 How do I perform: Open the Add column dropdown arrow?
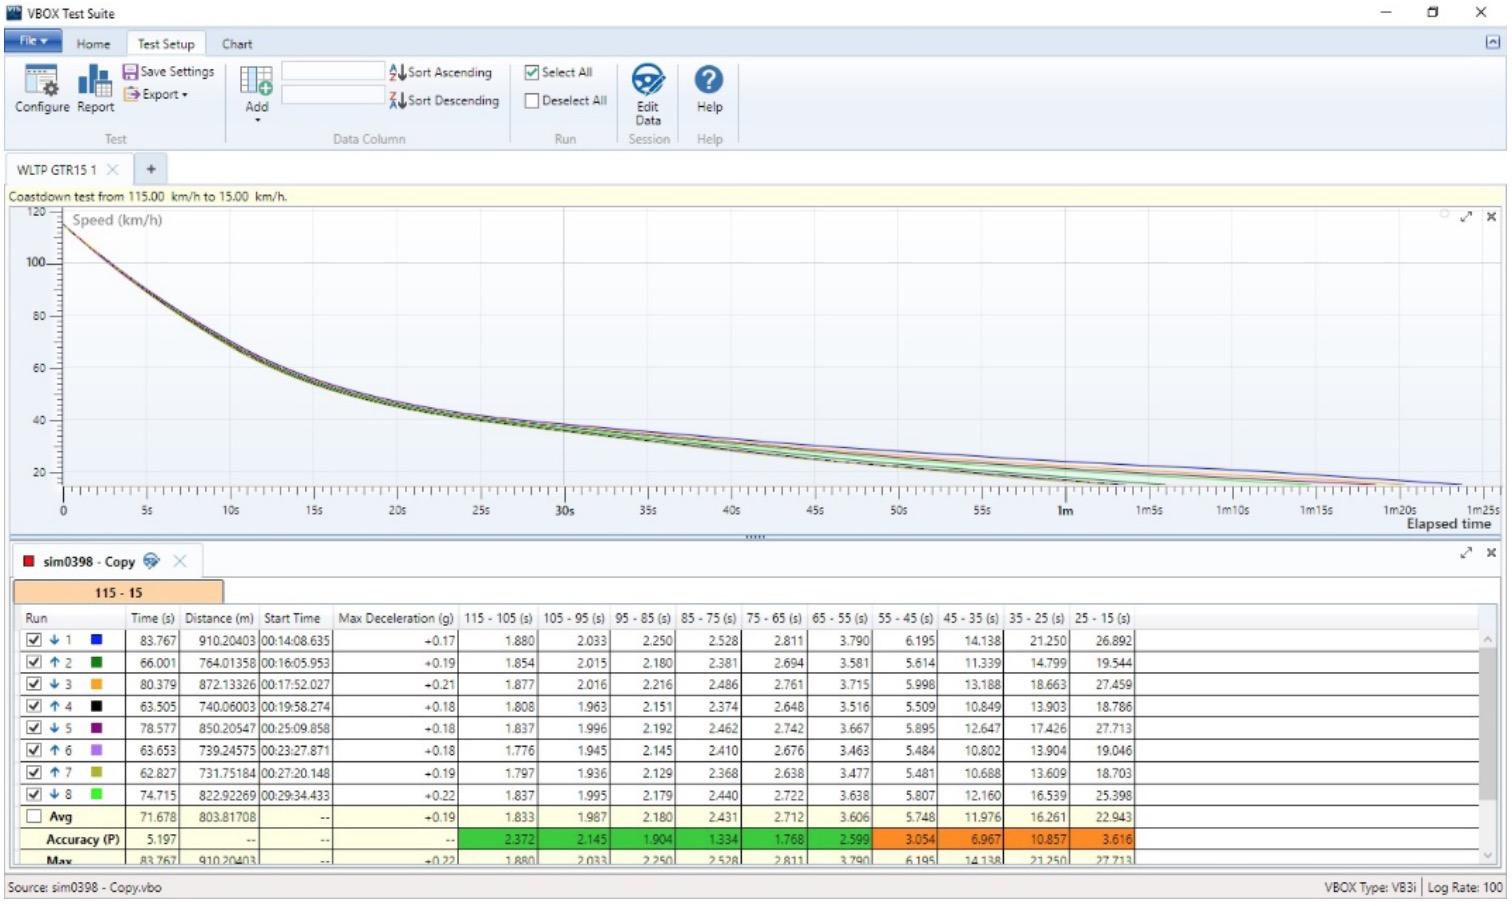point(257,120)
